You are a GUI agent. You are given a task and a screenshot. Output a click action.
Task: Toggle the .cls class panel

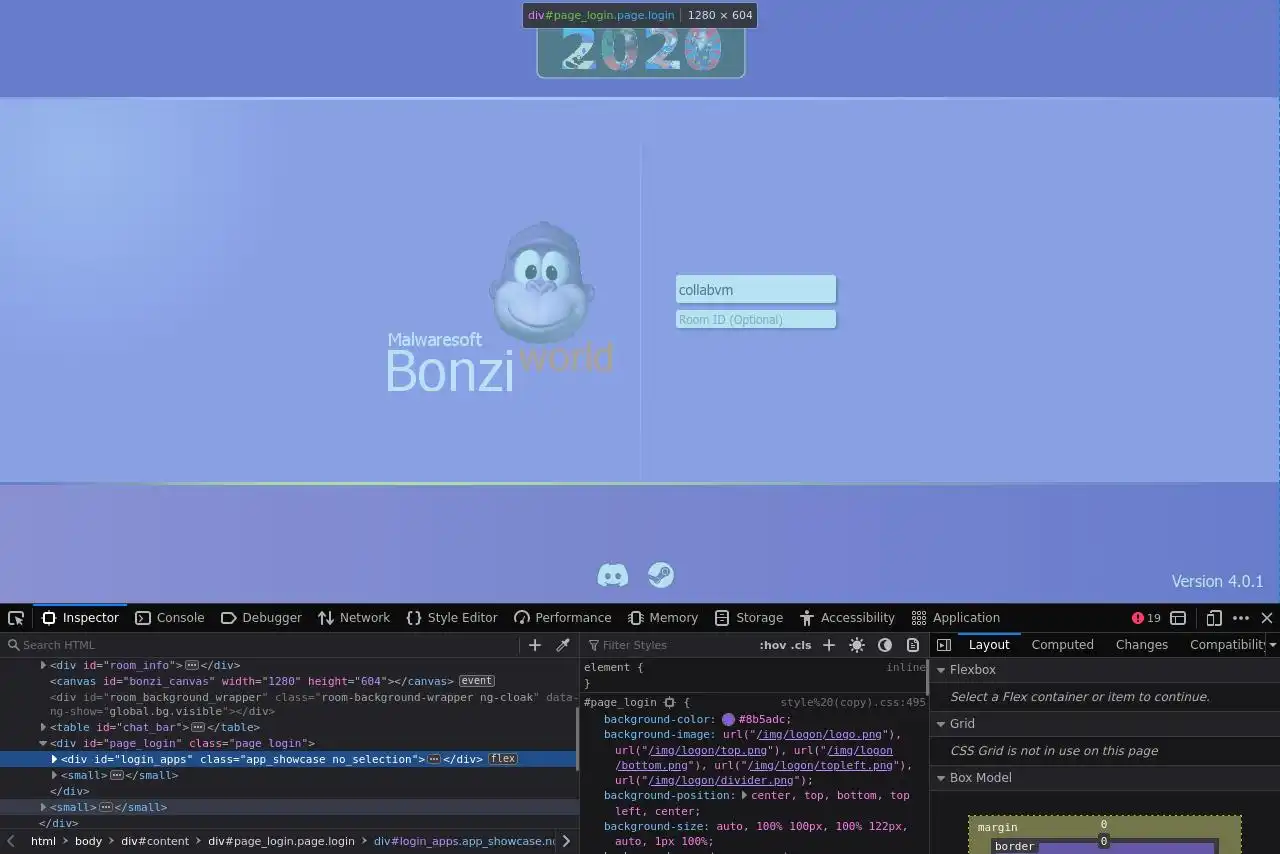(x=800, y=645)
